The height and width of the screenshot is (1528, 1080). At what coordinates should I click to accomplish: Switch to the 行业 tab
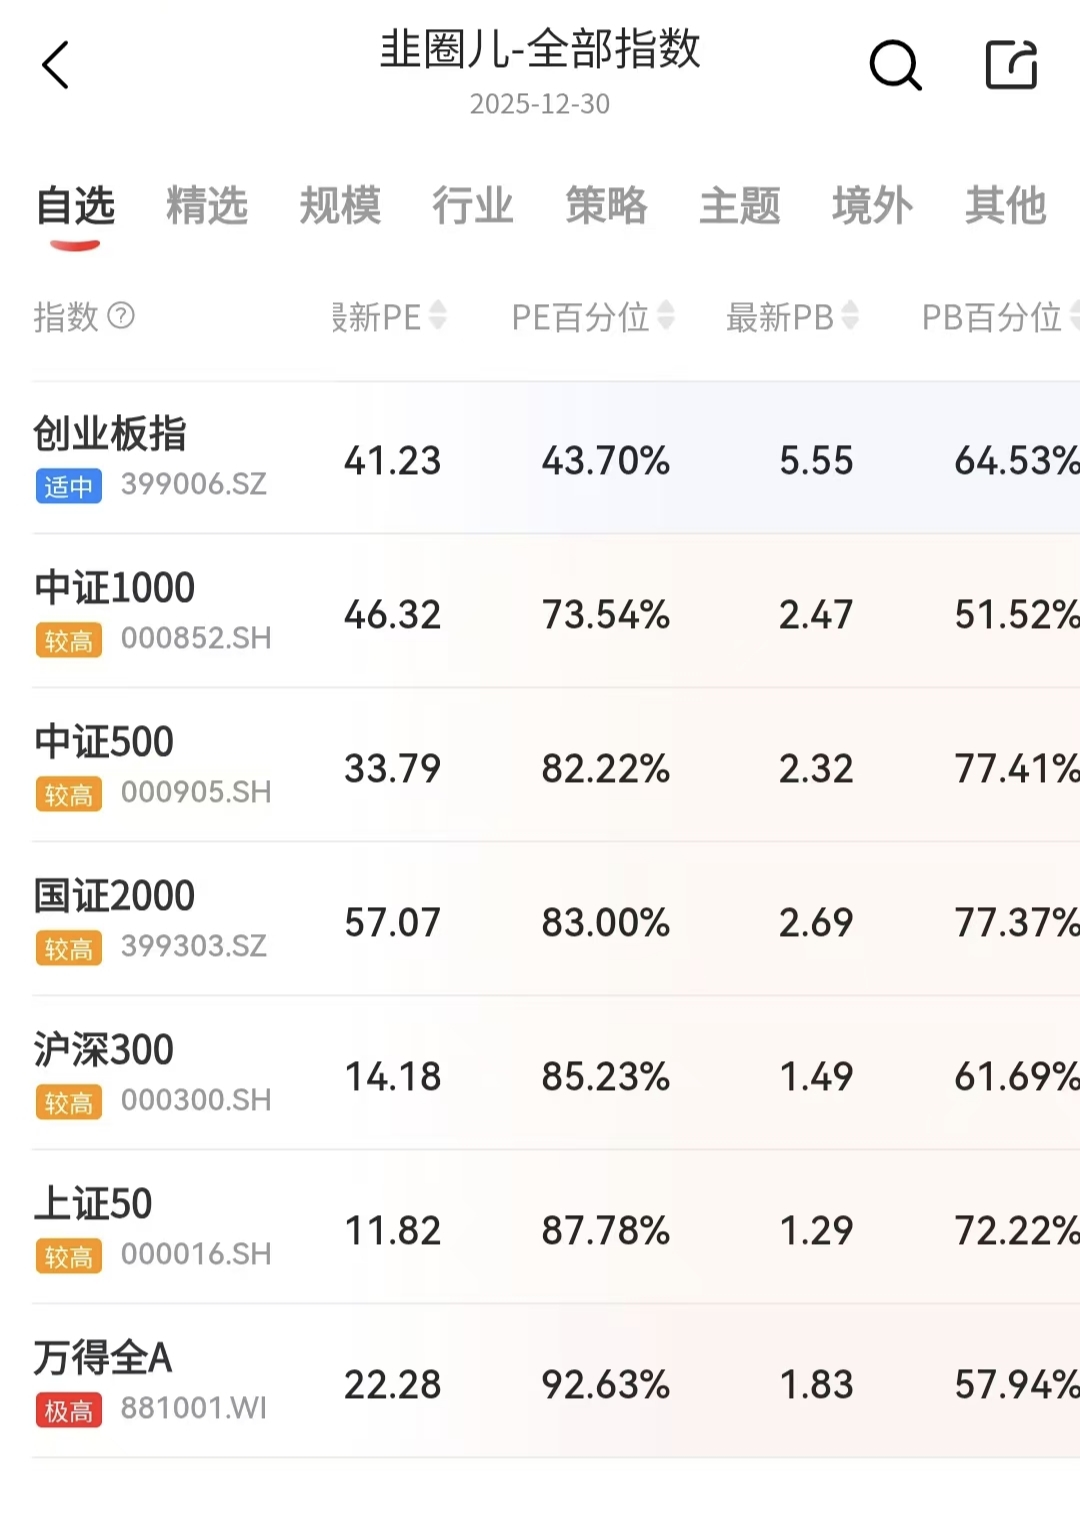(x=473, y=206)
